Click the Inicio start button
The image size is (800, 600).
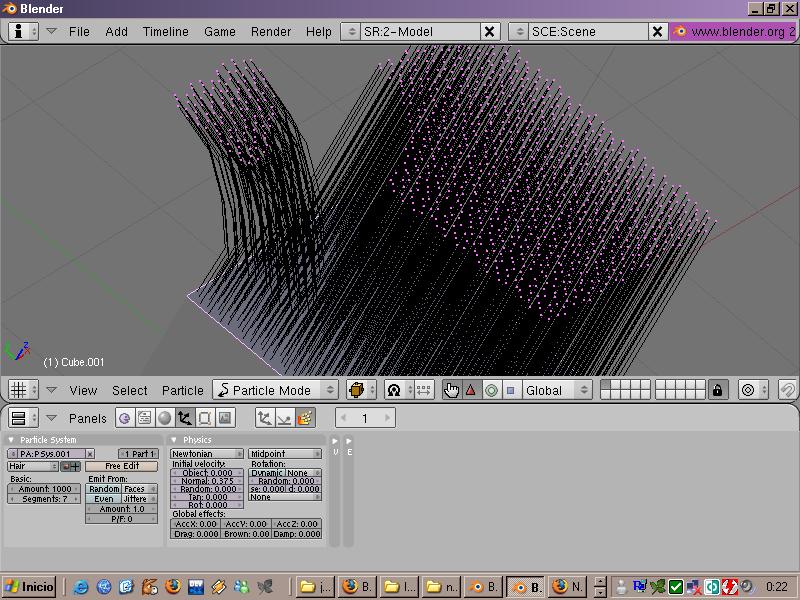(30, 587)
